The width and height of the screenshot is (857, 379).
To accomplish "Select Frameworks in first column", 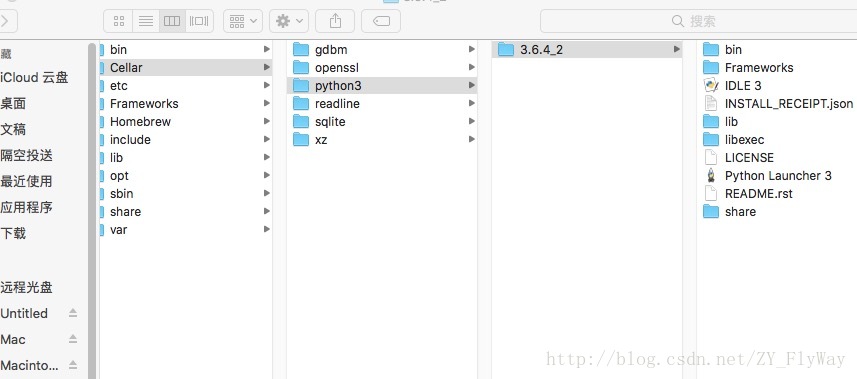I will [x=144, y=104].
